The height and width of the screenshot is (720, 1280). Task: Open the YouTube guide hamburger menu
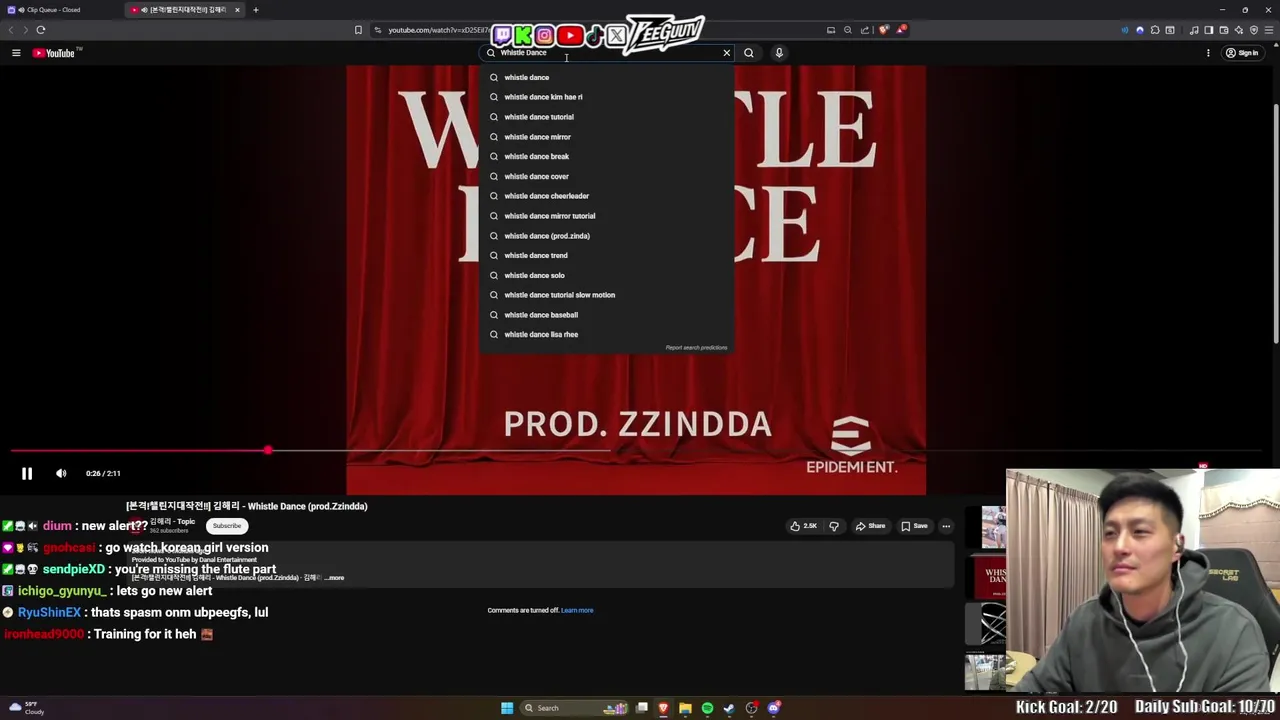(x=16, y=53)
